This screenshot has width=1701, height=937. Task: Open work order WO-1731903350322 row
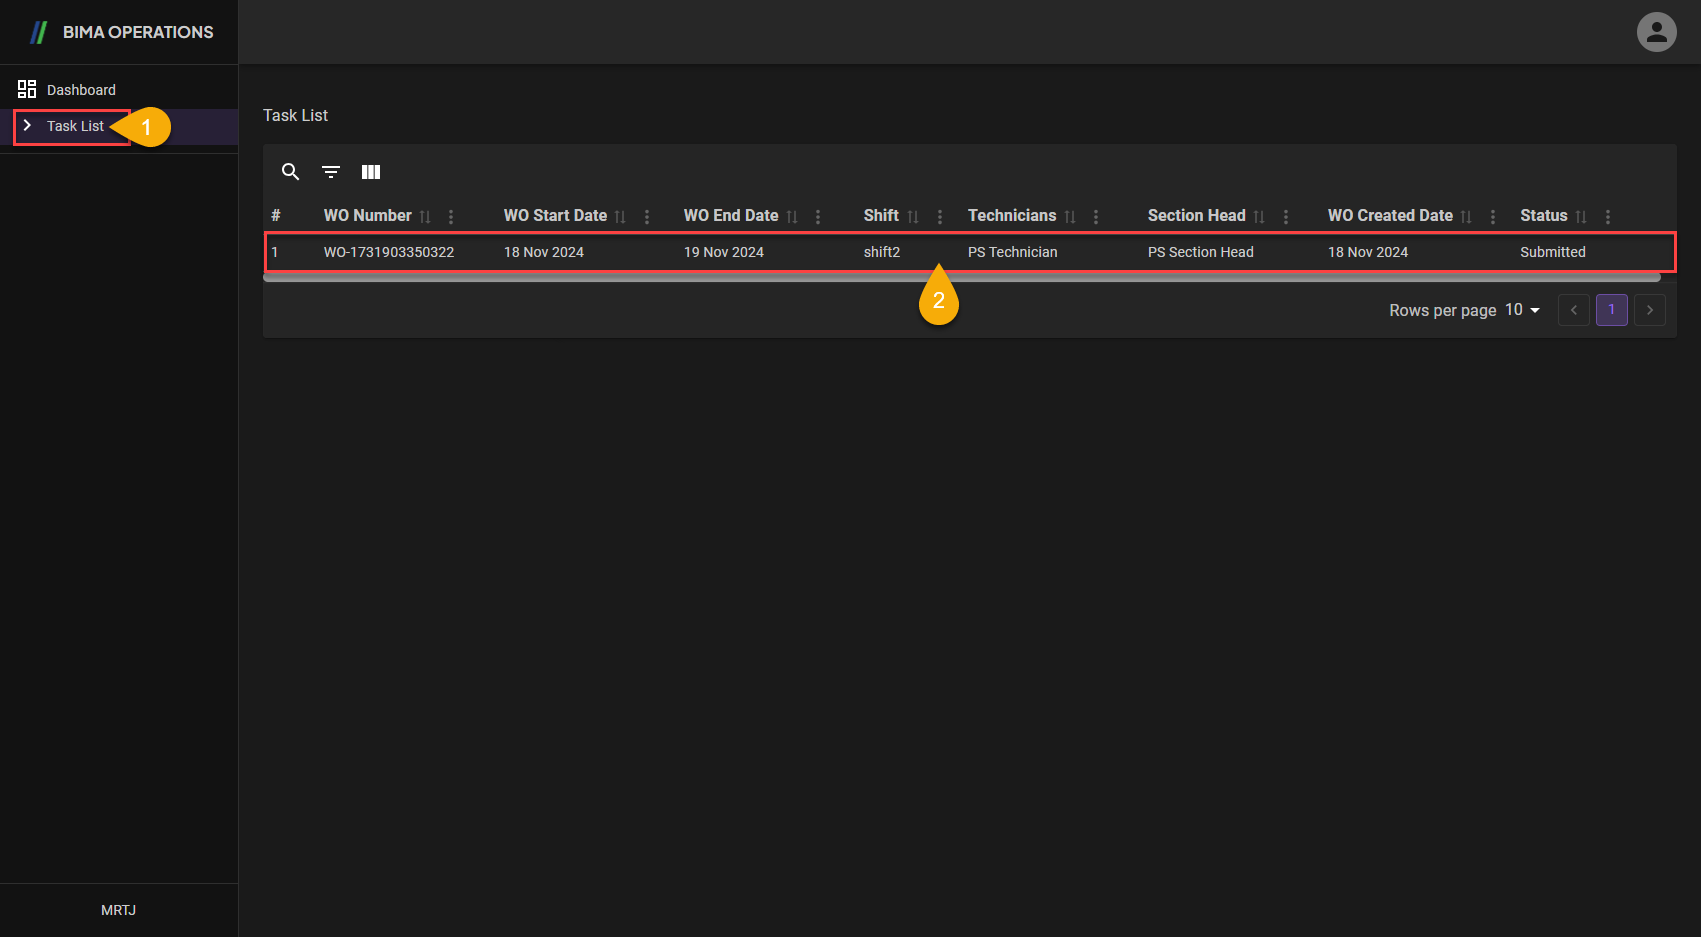coord(388,252)
